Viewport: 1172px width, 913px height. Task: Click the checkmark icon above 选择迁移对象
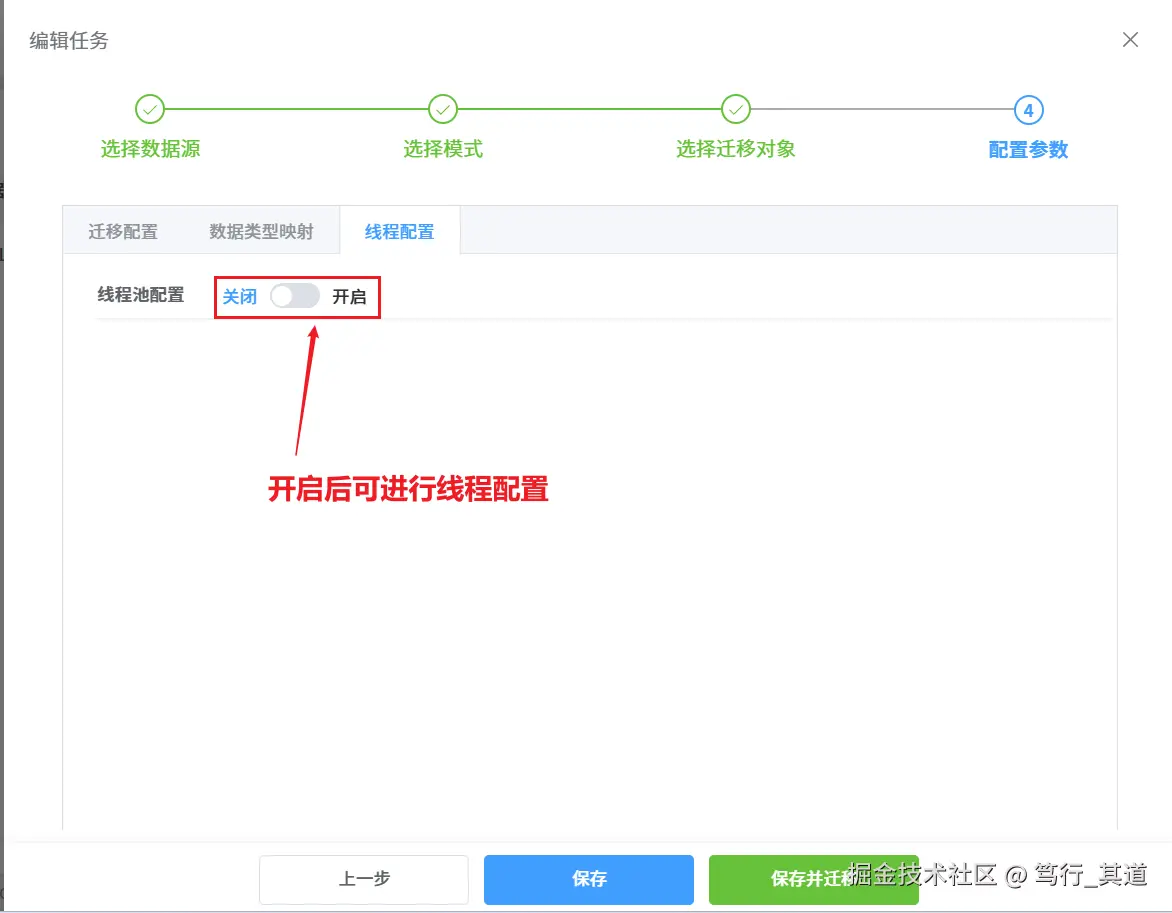click(735, 109)
